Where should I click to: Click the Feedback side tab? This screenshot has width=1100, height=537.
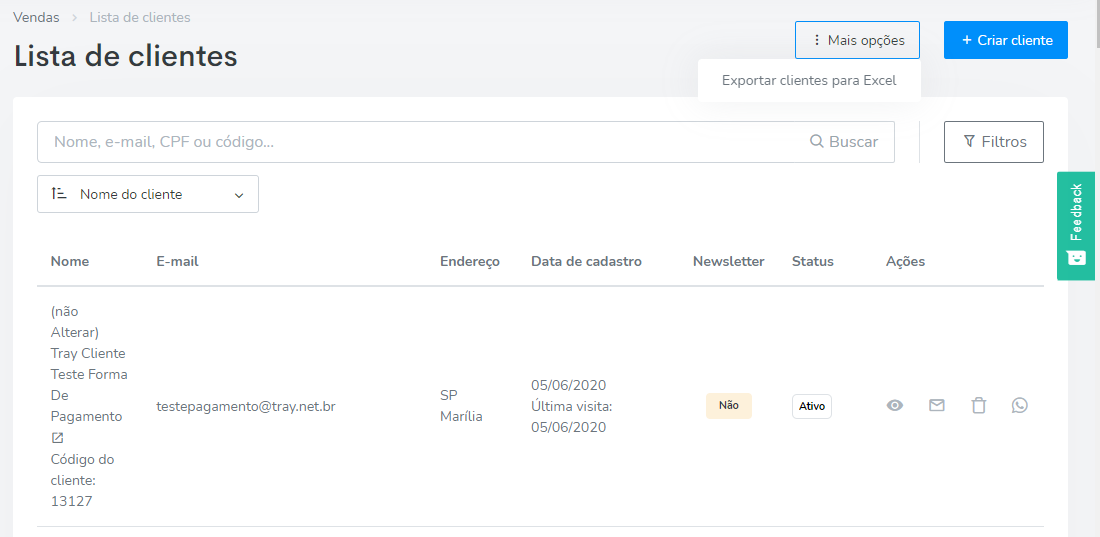click(1076, 226)
